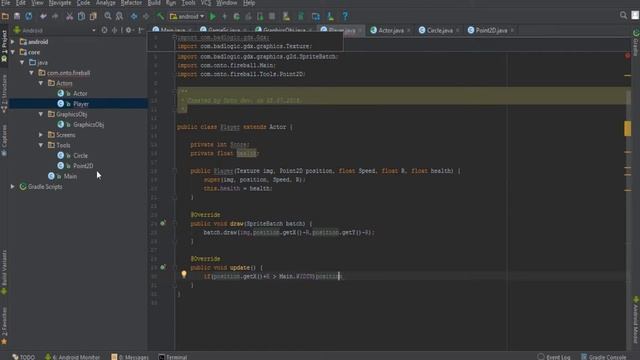This screenshot has height=360, width=640.
Task: Click the Paste toolbar icon
Action: (x=93, y=16)
